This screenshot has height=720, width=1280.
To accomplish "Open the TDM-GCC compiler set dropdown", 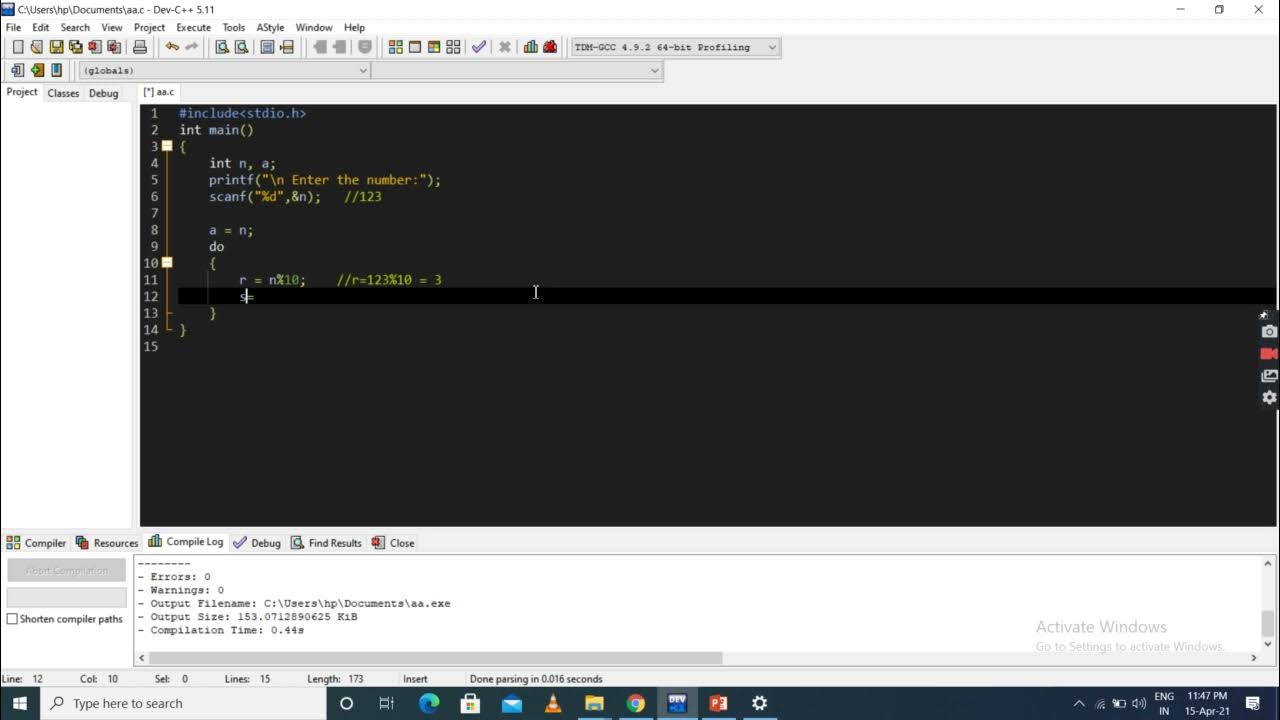I will (675, 47).
